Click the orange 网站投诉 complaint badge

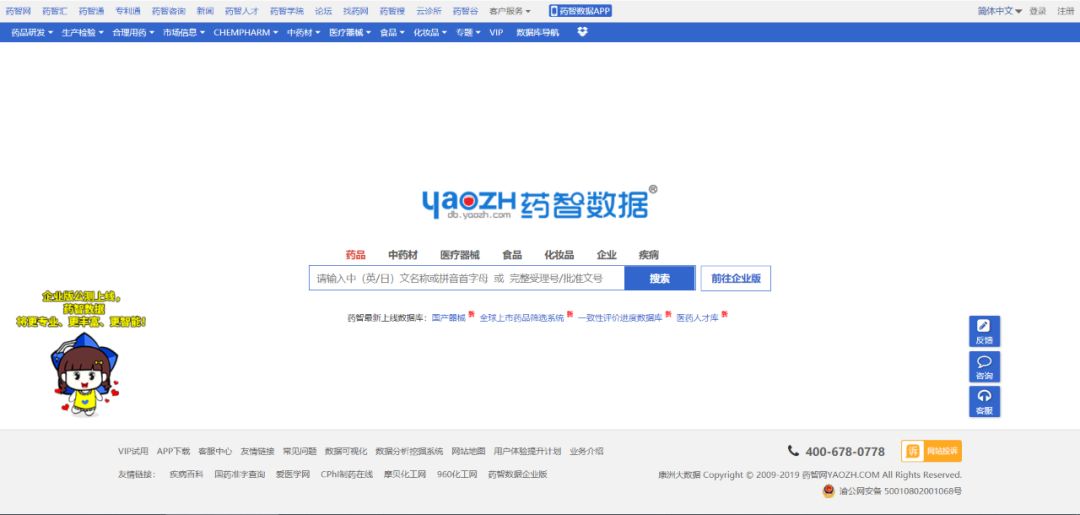click(931, 451)
